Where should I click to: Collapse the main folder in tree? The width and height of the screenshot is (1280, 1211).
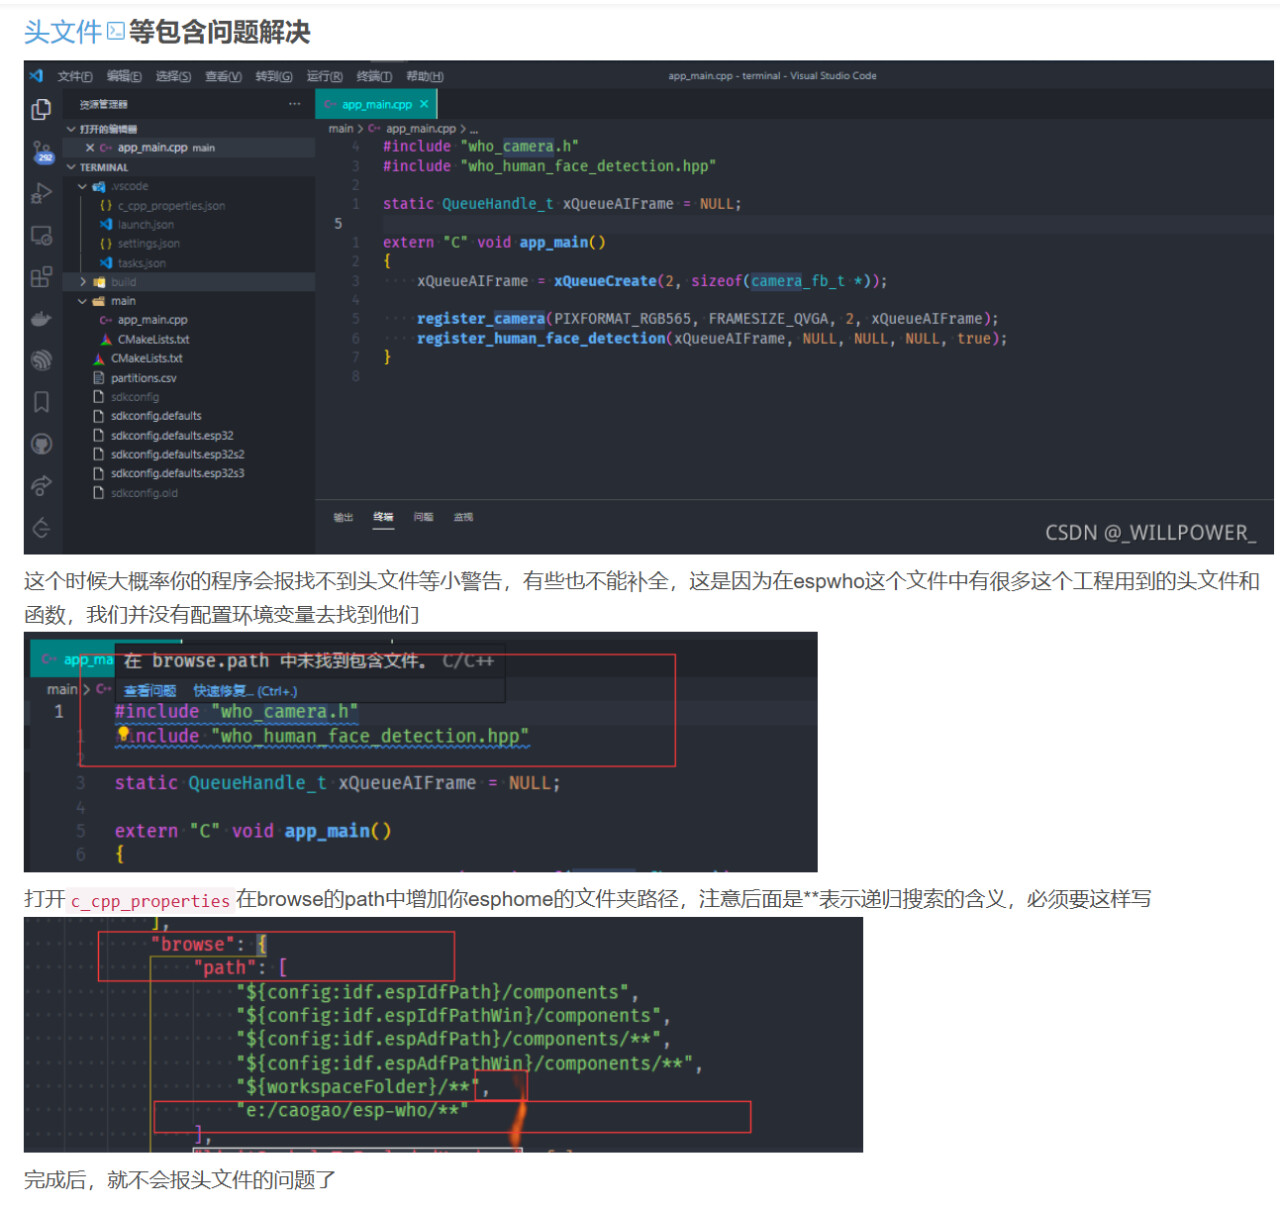coord(83,301)
